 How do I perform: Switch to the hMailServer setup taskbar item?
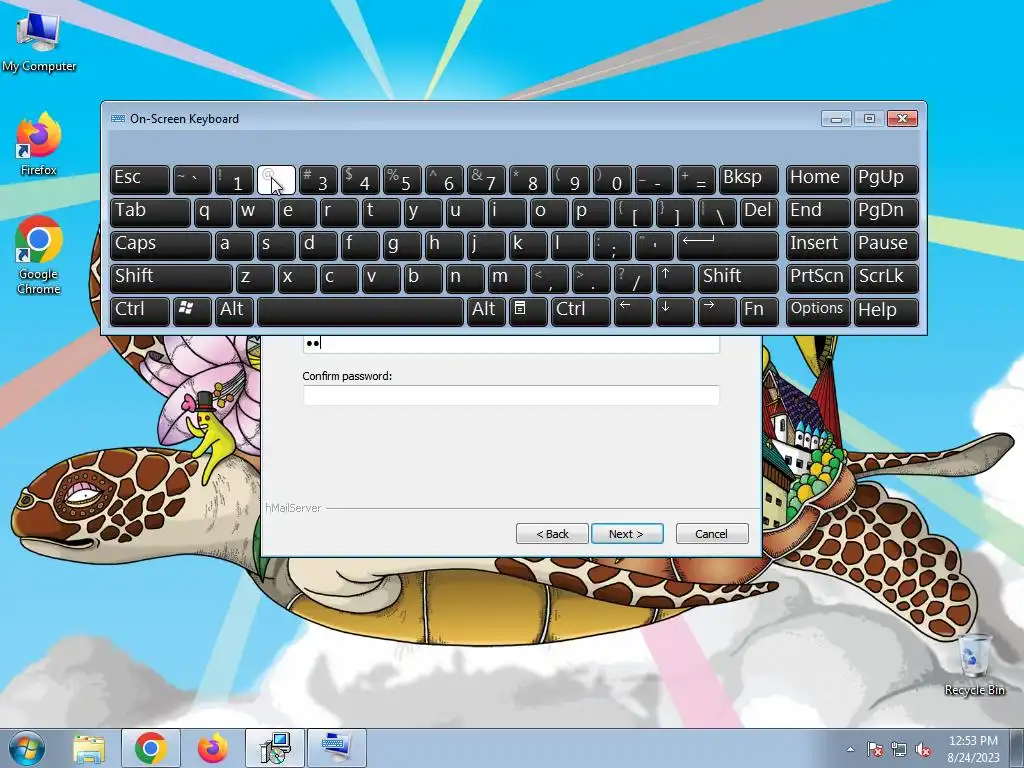[x=274, y=748]
